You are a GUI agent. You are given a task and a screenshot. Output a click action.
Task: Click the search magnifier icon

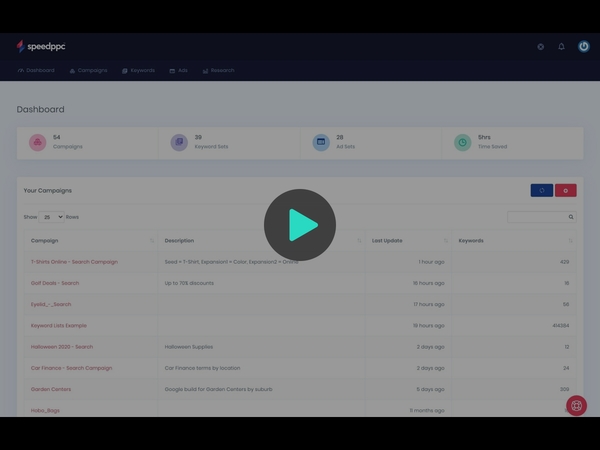tap(571, 217)
